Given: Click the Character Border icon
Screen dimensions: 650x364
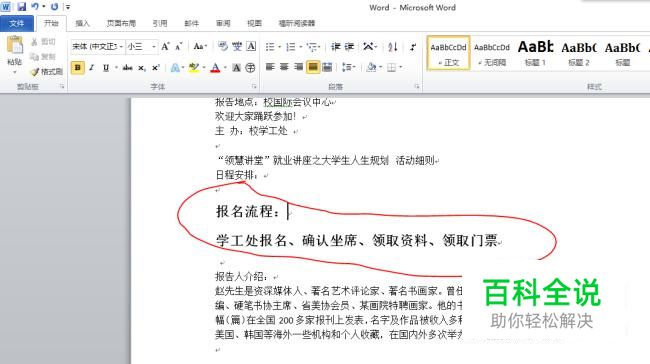Looking at the screenshot, I should [x=251, y=46].
